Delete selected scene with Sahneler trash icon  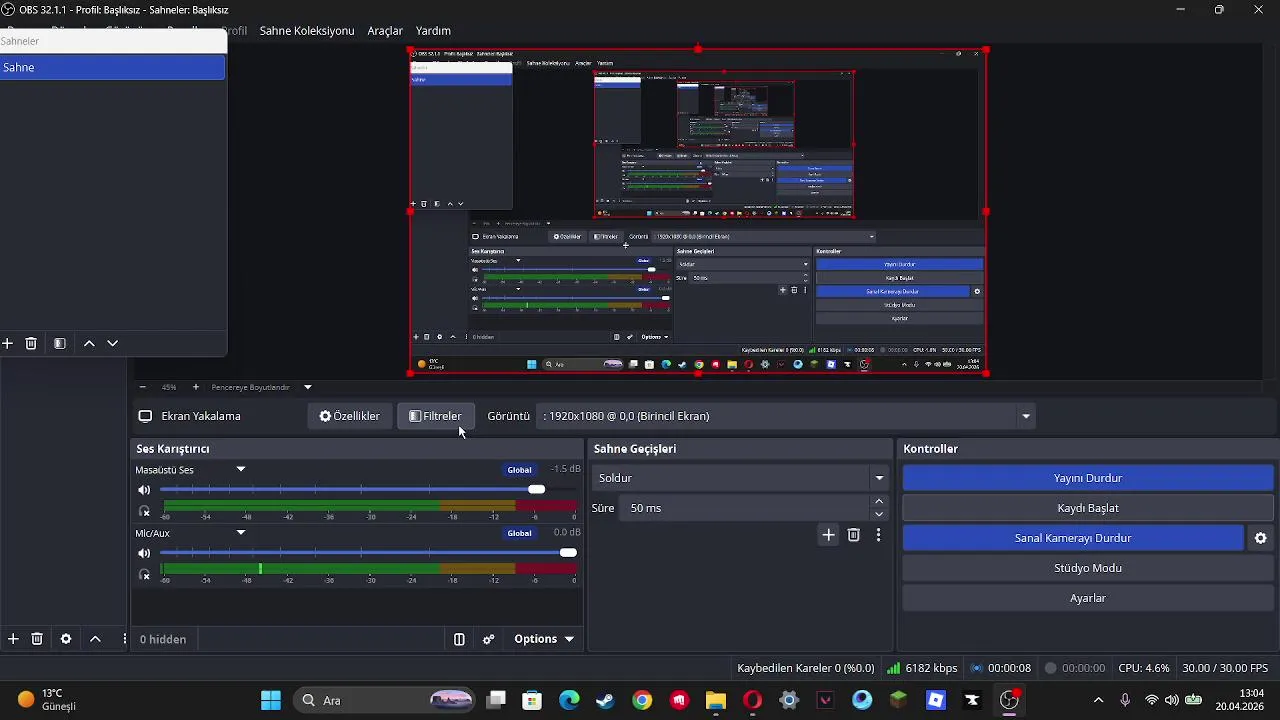pyautogui.click(x=31, y=343)
